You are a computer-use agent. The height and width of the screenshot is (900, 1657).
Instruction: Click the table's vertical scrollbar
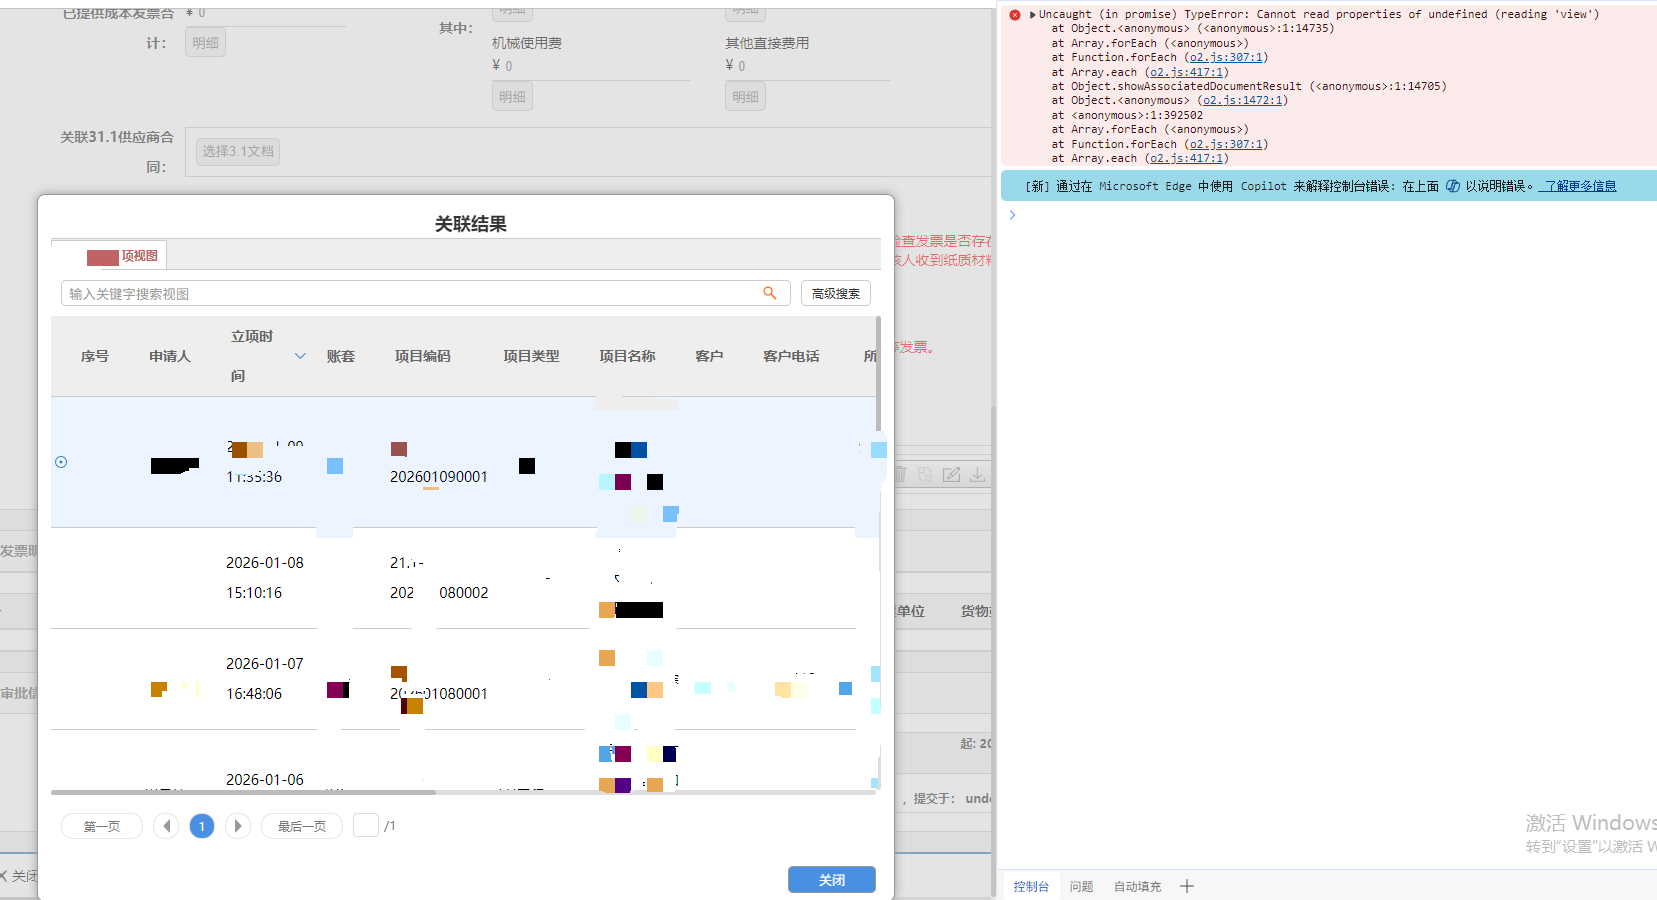pos(878,375)
